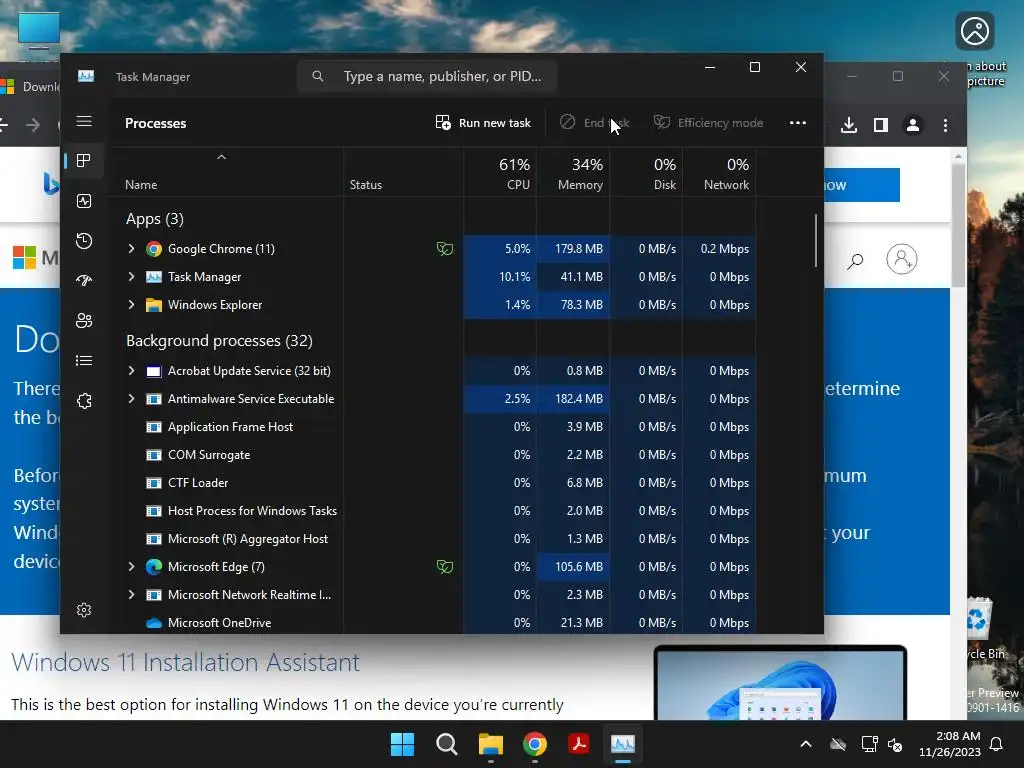Viewport: 1024px width, 768px height.
Task: Click the Efficiency mode button
Action: (x=709, y=123)
